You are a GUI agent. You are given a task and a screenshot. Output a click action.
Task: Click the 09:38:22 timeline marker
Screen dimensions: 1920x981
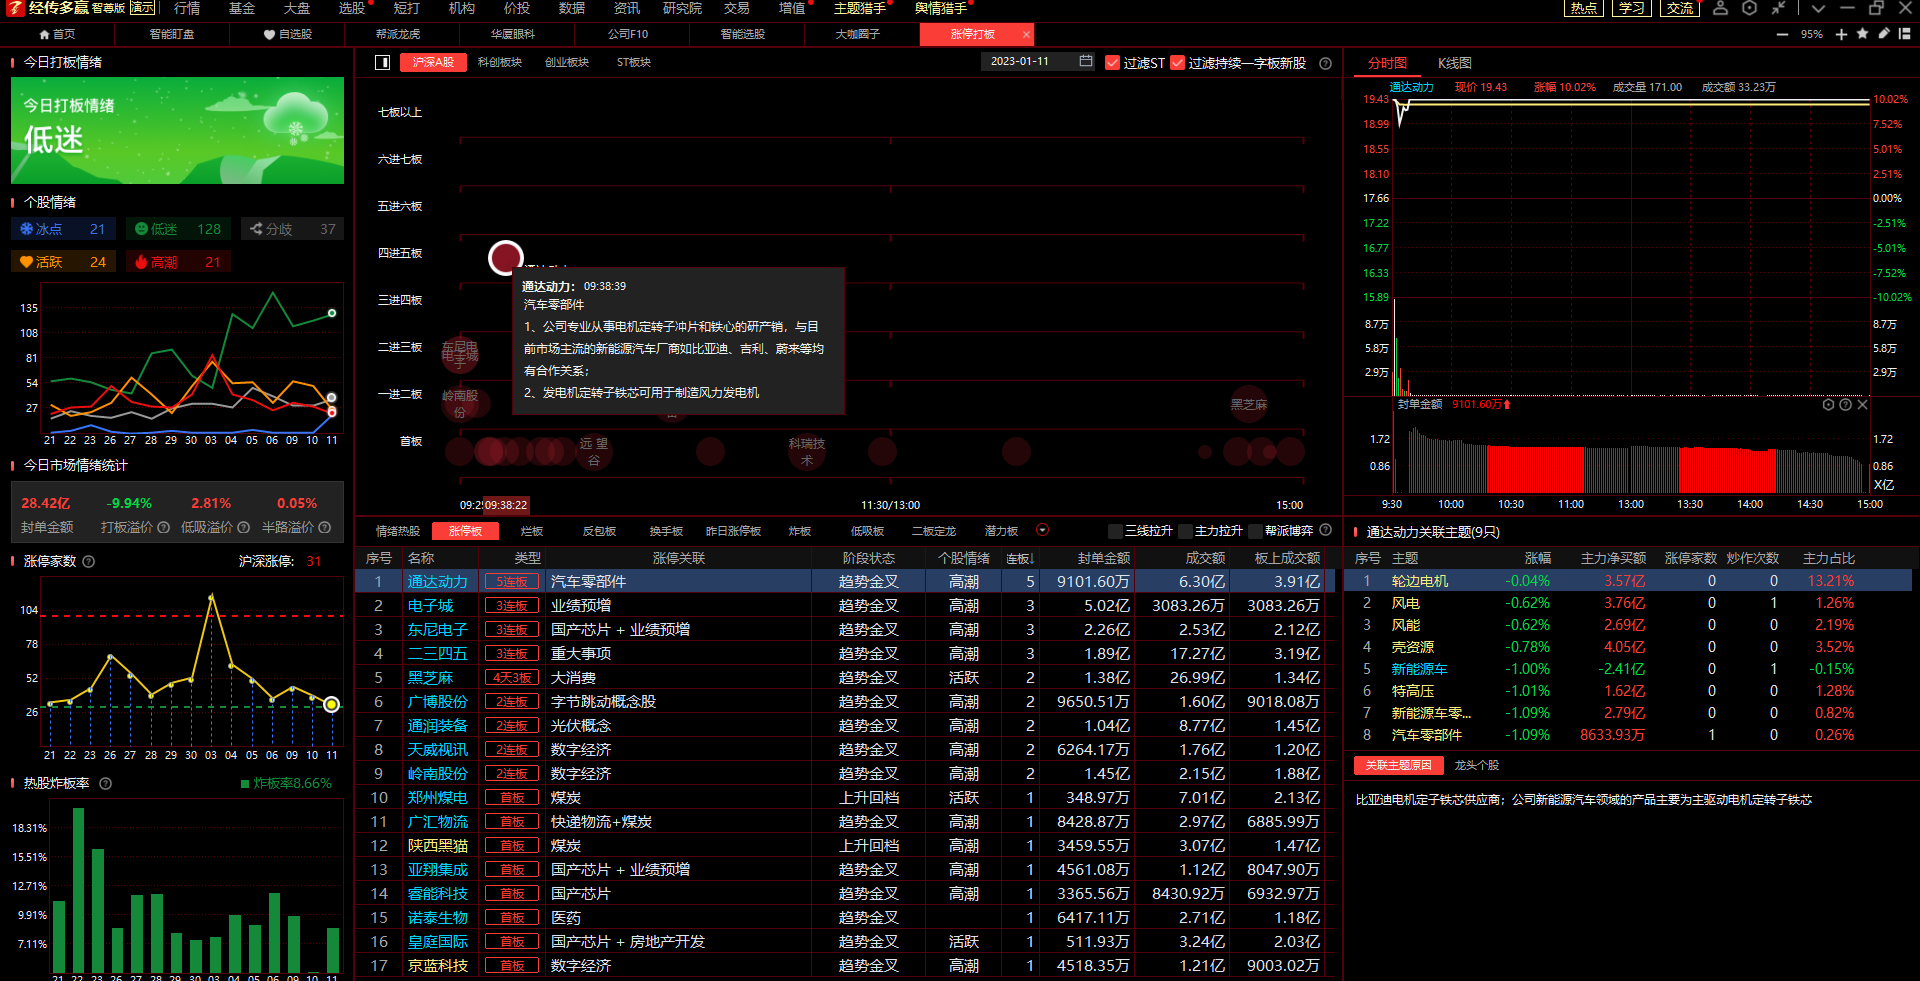point(506,505)
